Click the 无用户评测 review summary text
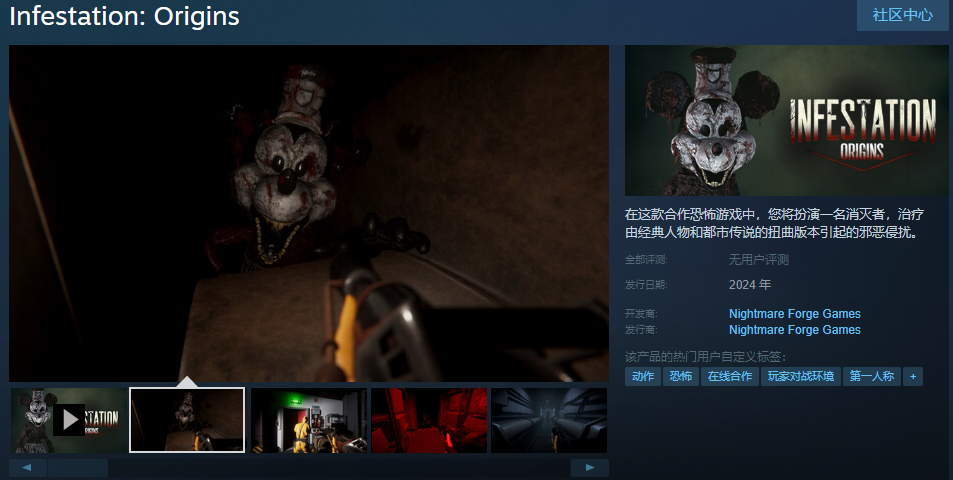 [759, 260]
